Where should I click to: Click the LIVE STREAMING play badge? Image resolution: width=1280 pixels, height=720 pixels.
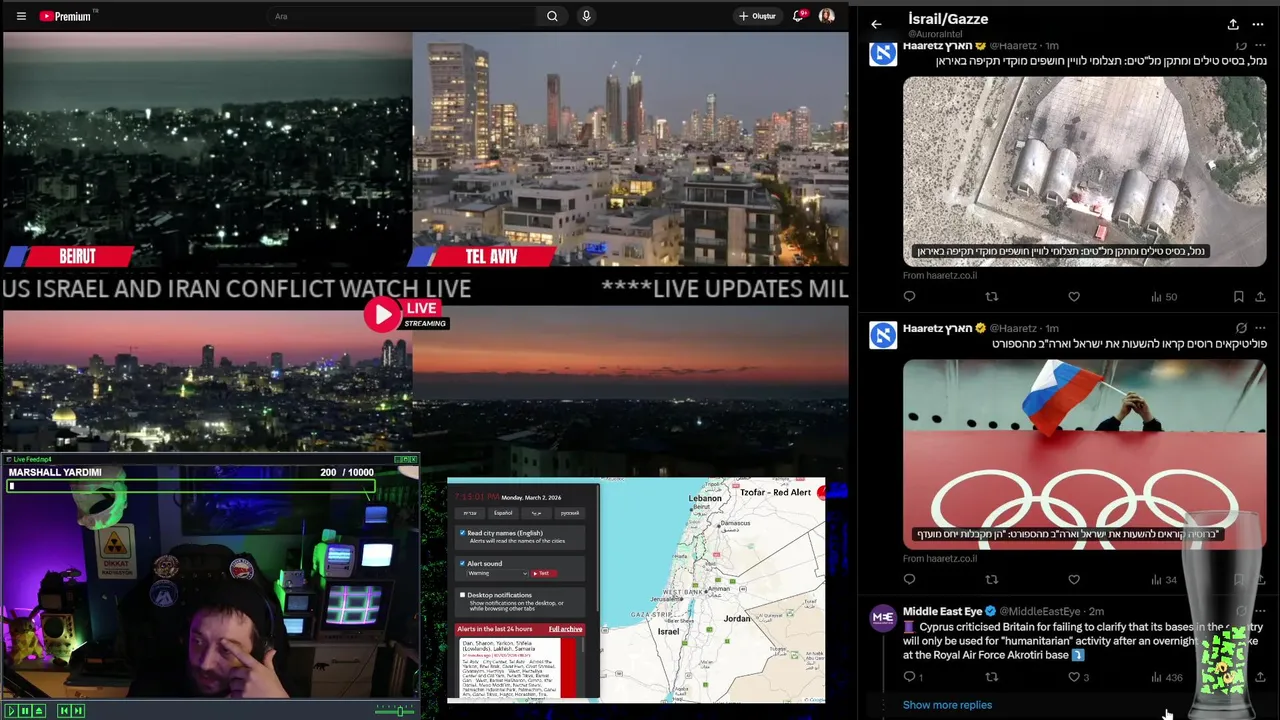[x=406, y=314]
